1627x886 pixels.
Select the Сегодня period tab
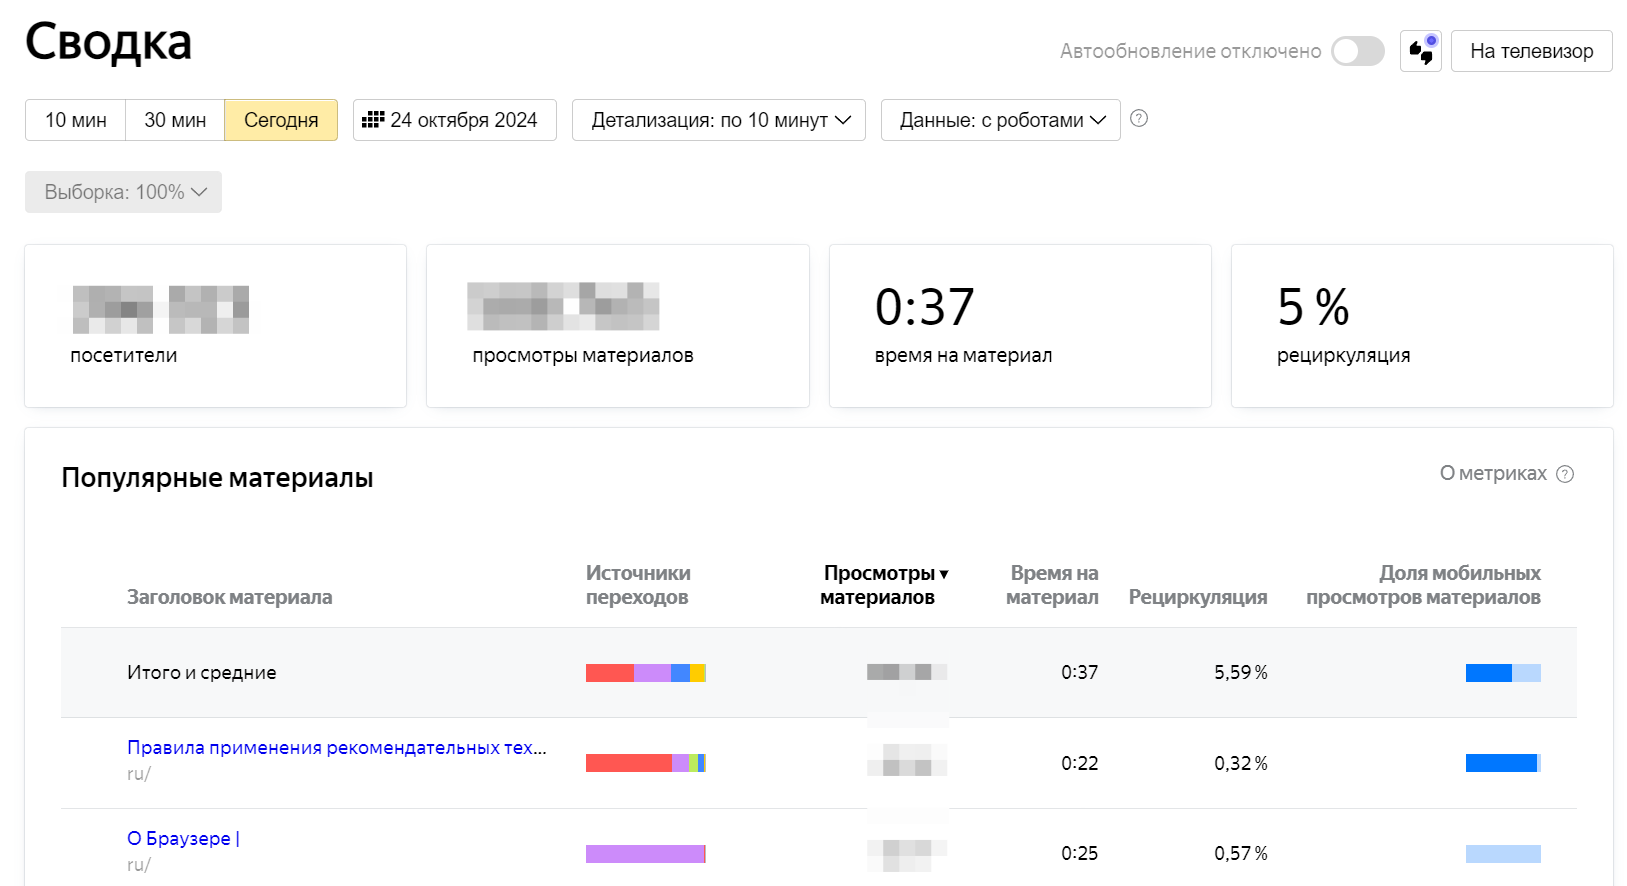point(281,120)
